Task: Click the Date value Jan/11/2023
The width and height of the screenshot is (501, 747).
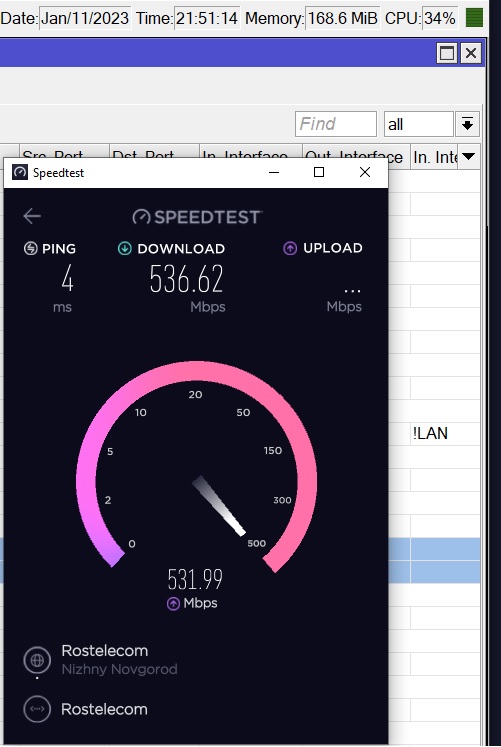Action: pyautogui.click(x=85, y=18)
